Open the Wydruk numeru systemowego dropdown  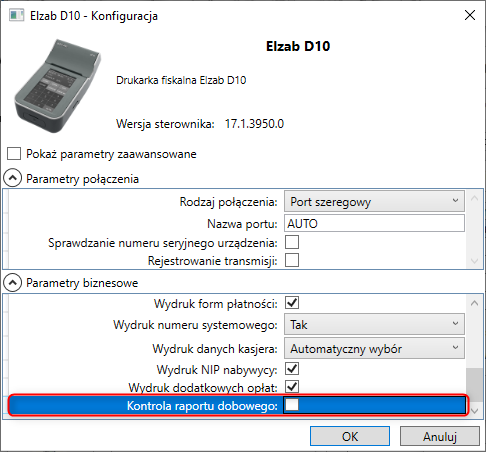pos(374,324)
